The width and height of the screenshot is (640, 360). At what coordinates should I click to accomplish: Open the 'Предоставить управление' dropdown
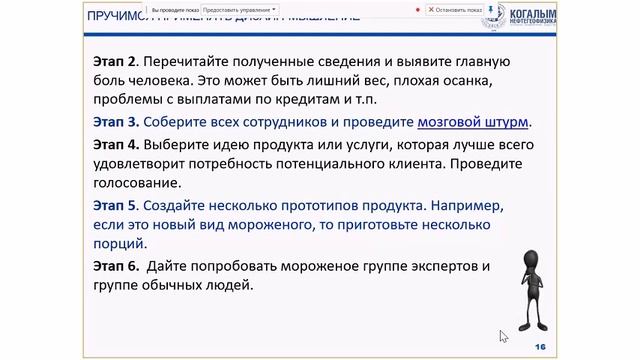240,9
